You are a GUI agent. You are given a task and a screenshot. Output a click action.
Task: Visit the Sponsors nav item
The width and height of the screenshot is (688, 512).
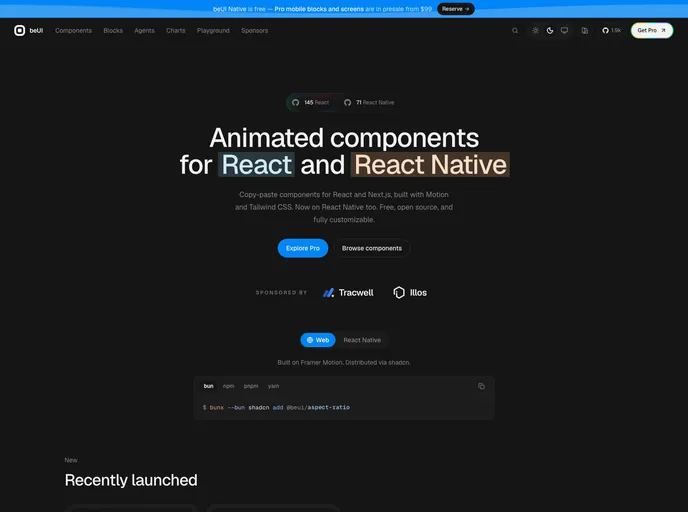[x=254, y=30]
